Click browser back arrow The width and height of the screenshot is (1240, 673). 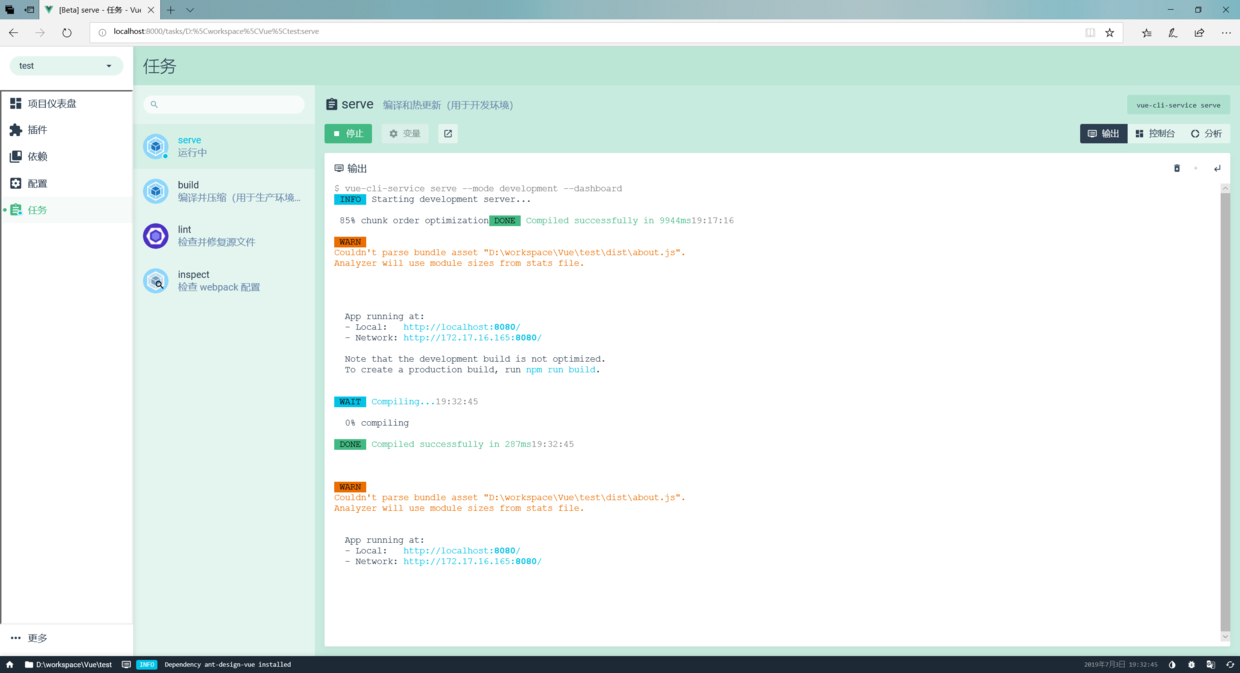click(13, 32)
